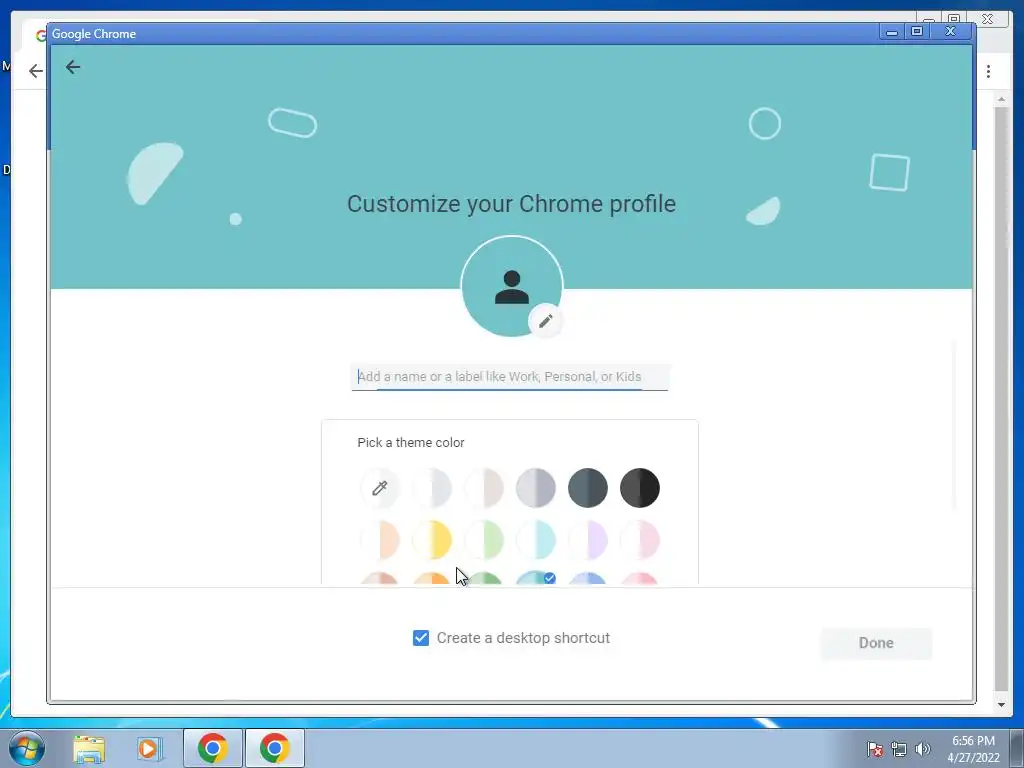Click back arrow in the background Chrome window
The image size is (1024, 768).
(36, 71)
